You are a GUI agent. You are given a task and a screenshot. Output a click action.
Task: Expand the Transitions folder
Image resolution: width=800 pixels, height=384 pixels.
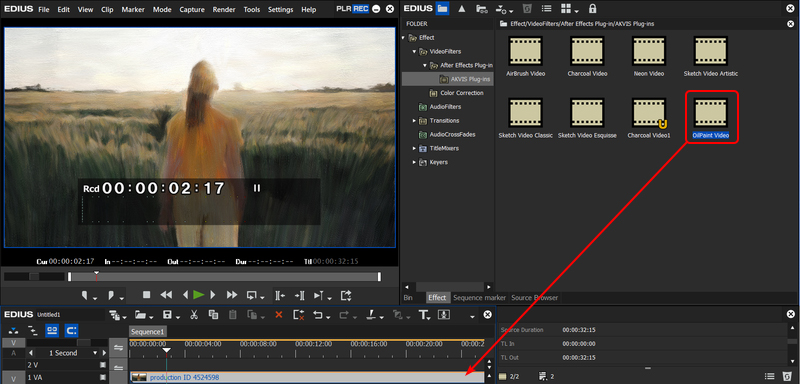[x=414, y=120]
